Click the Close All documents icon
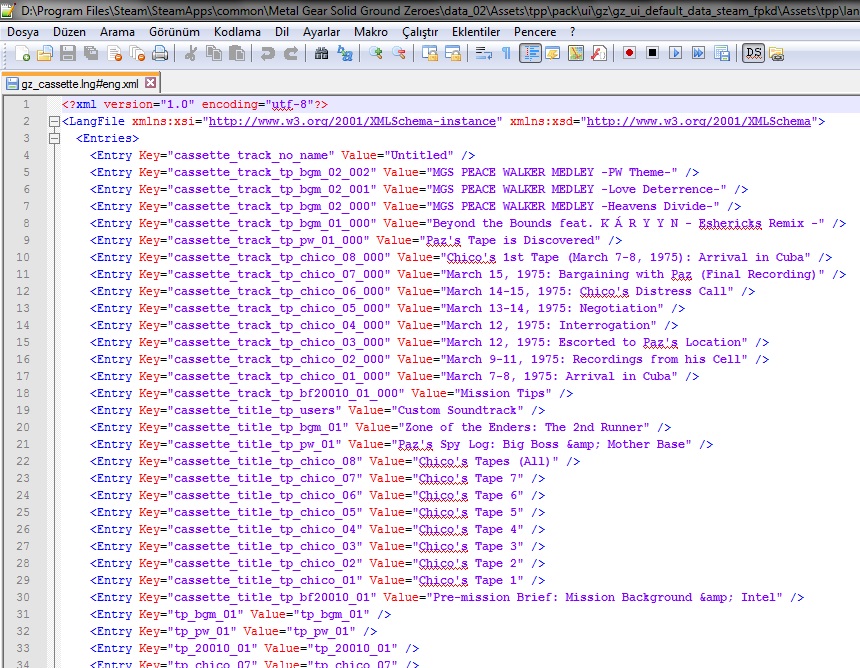 click(137, 53)
